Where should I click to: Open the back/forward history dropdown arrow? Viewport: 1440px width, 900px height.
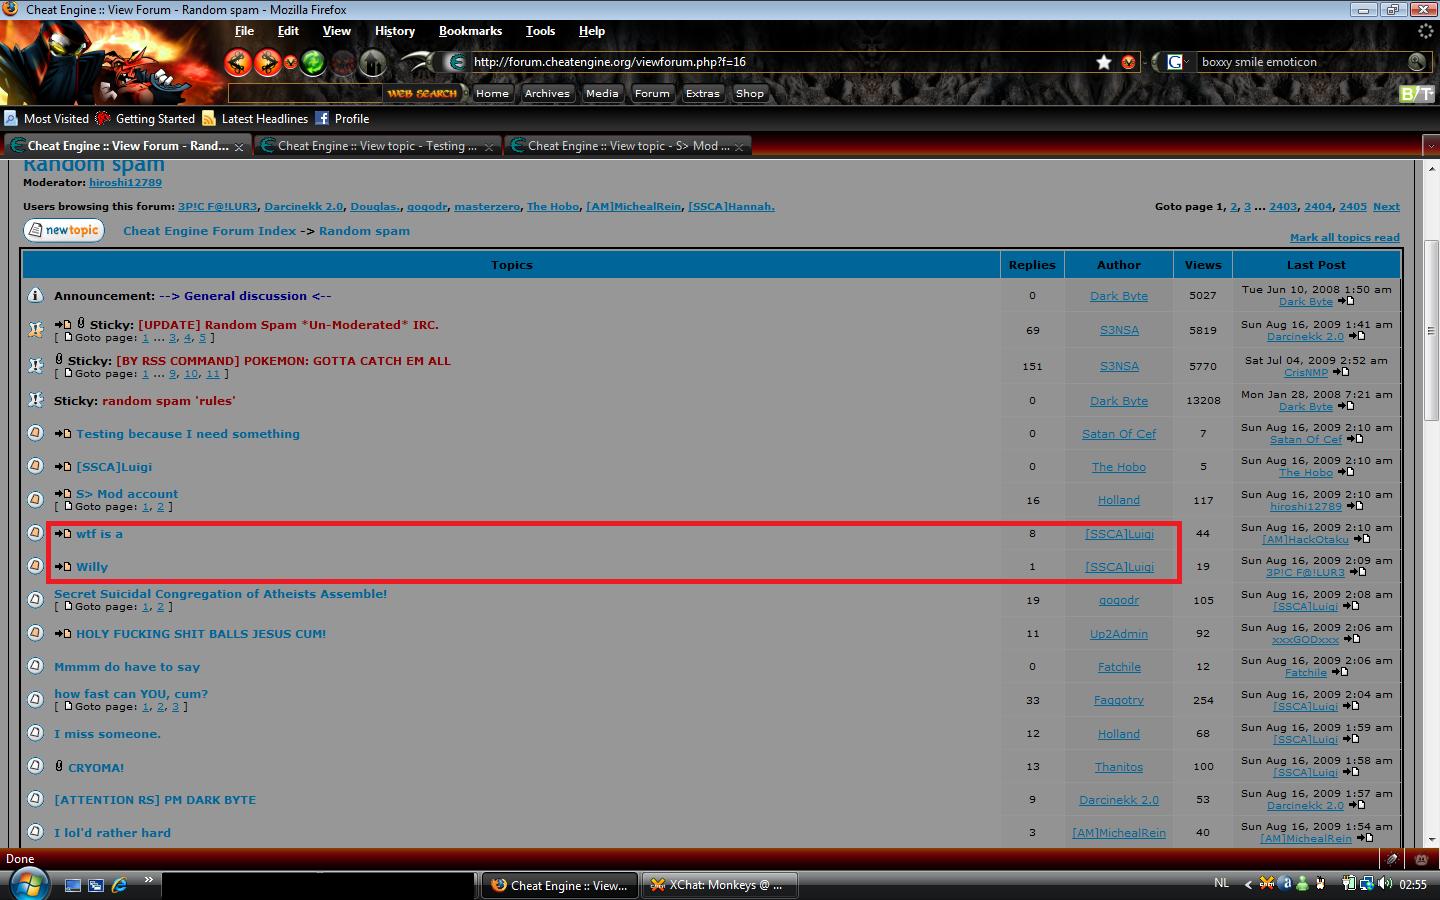click(x=291, y=62)
